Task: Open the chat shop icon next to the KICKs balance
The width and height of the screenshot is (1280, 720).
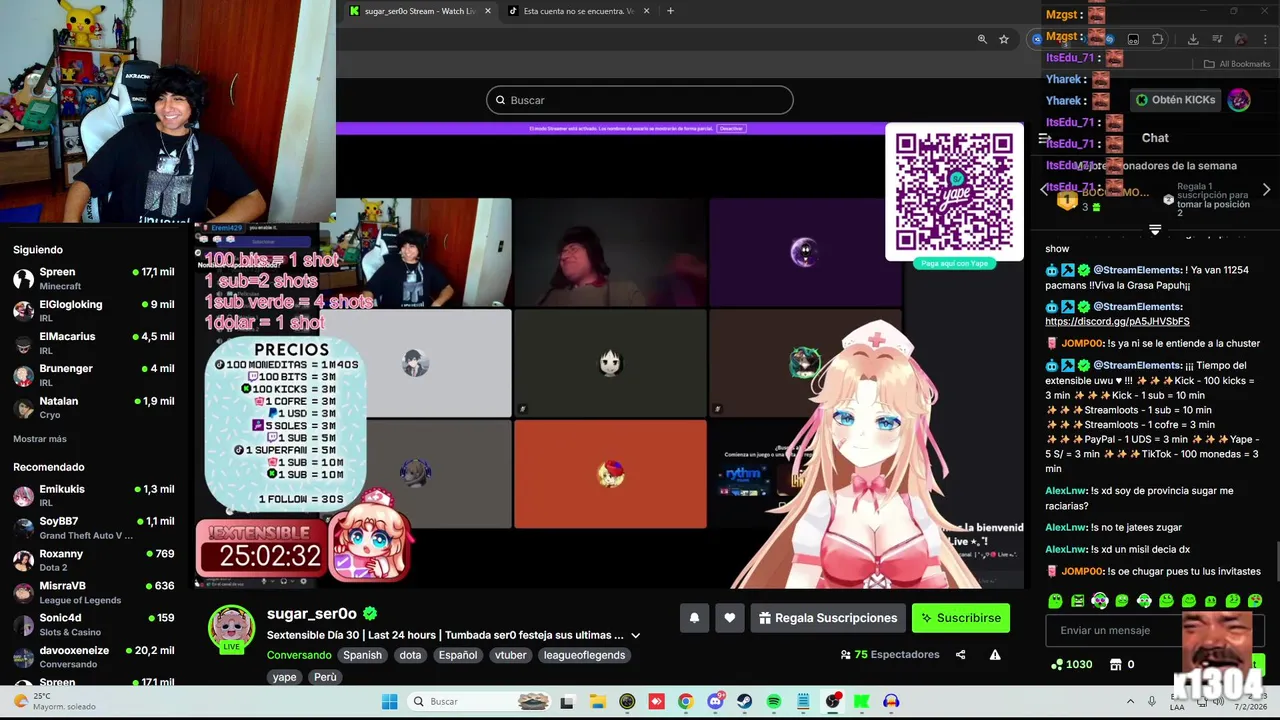Action: pos(1116,664)
